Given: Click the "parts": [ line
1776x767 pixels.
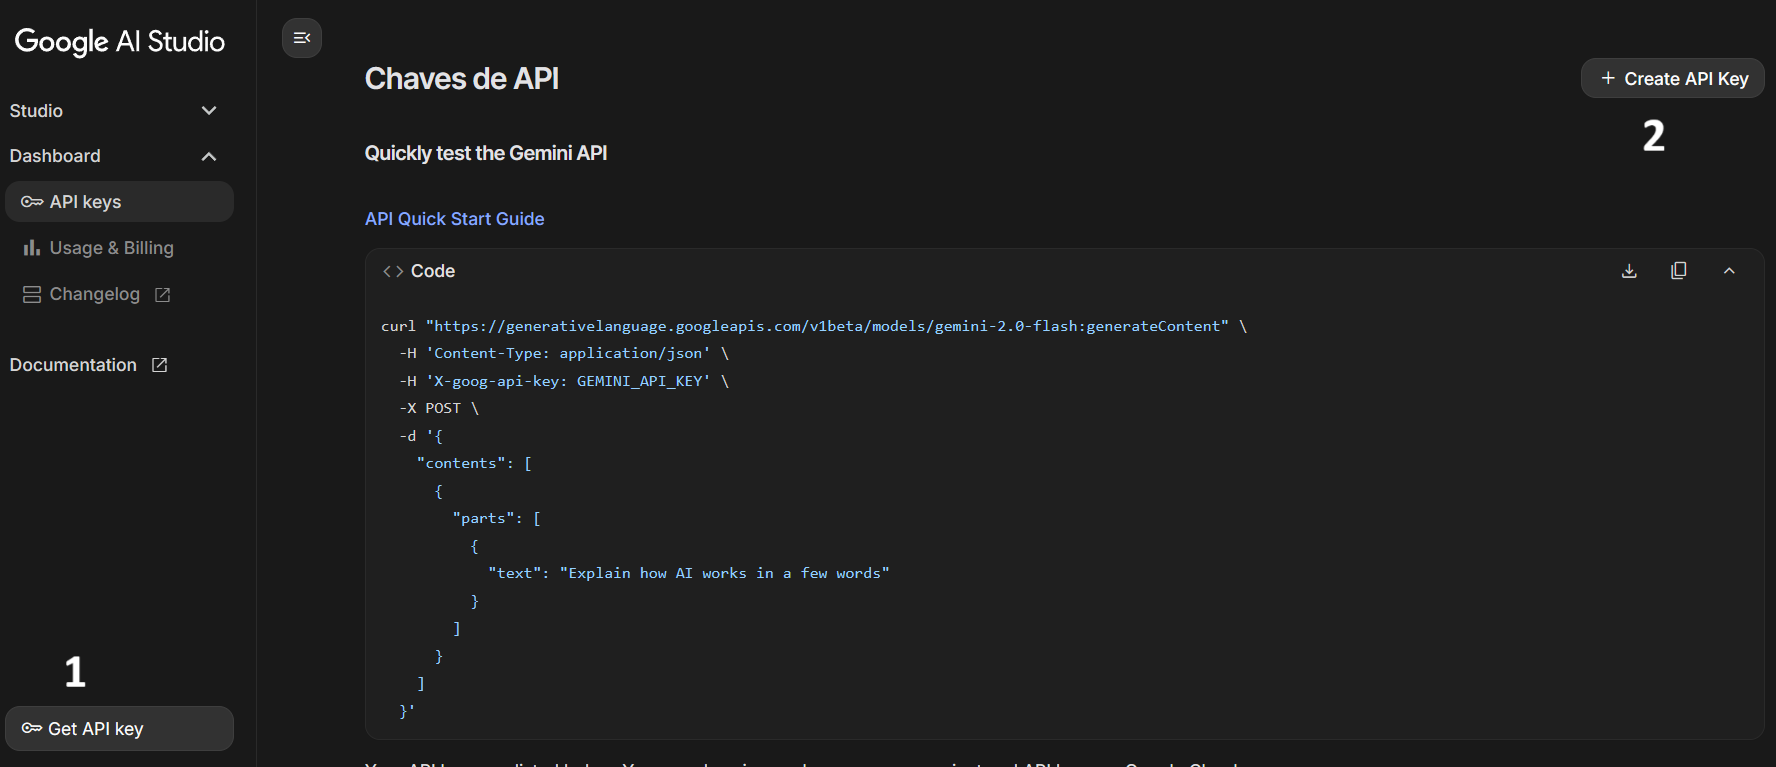Looking at the screenshot, I should (497, 518).
